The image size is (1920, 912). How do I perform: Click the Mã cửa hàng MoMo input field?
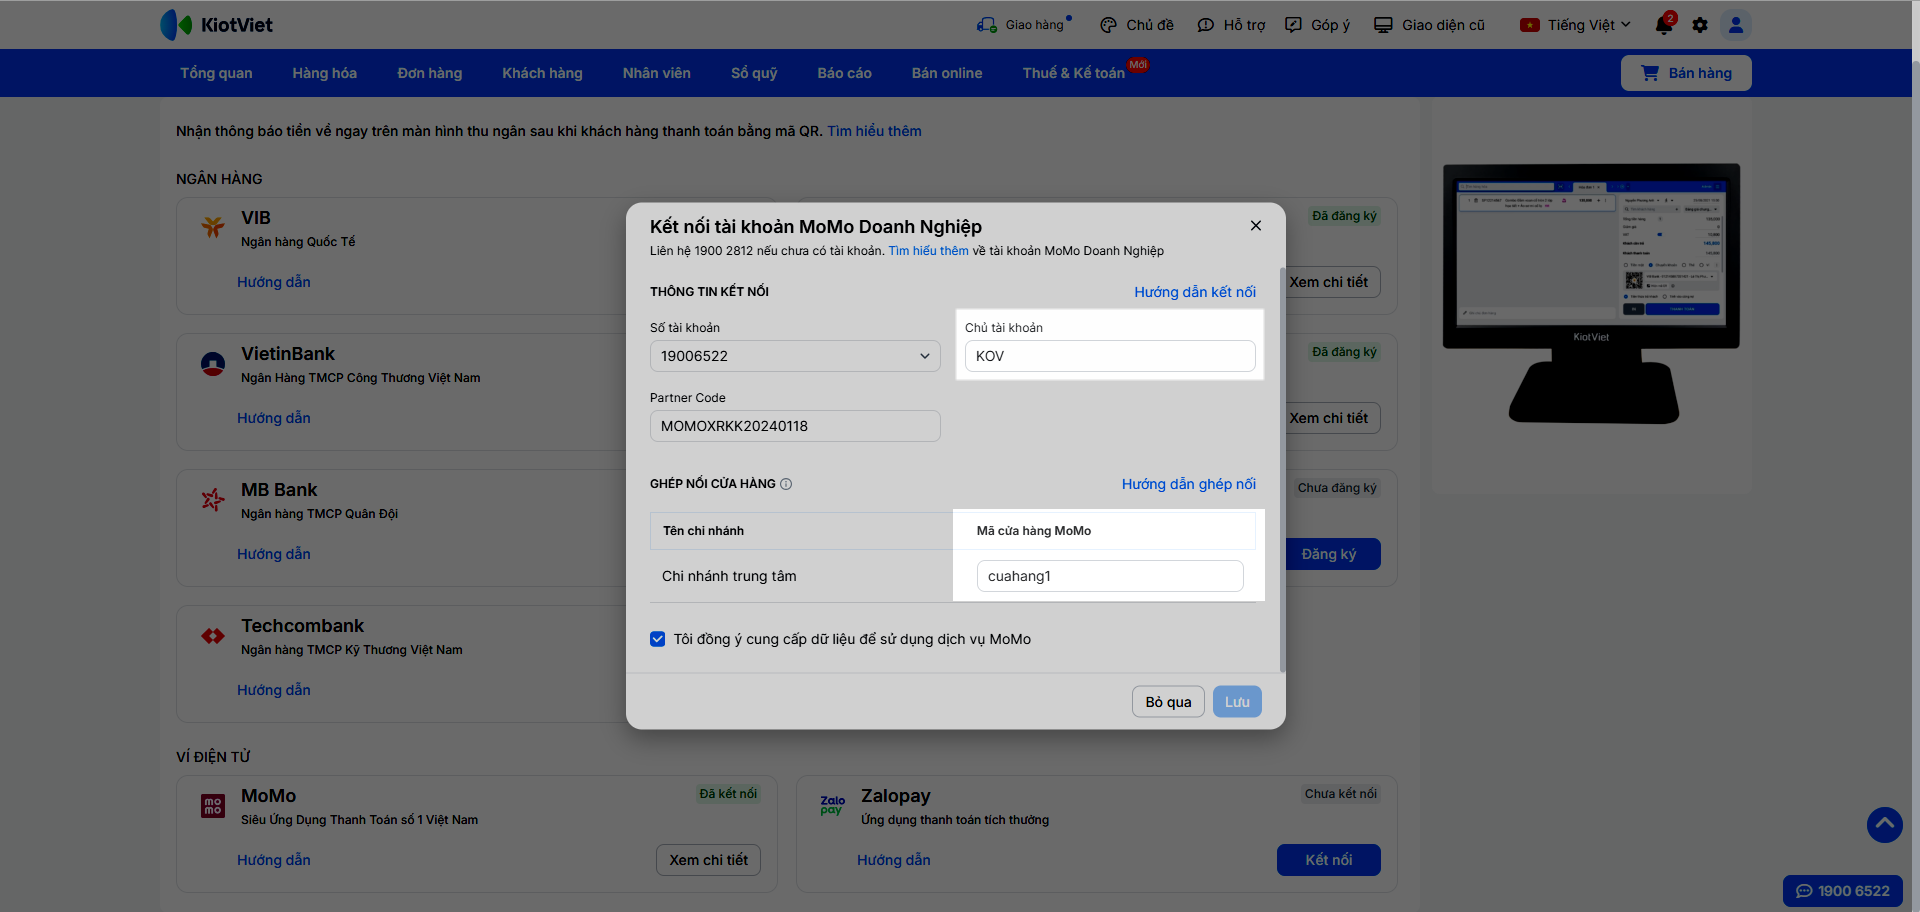1110,576
